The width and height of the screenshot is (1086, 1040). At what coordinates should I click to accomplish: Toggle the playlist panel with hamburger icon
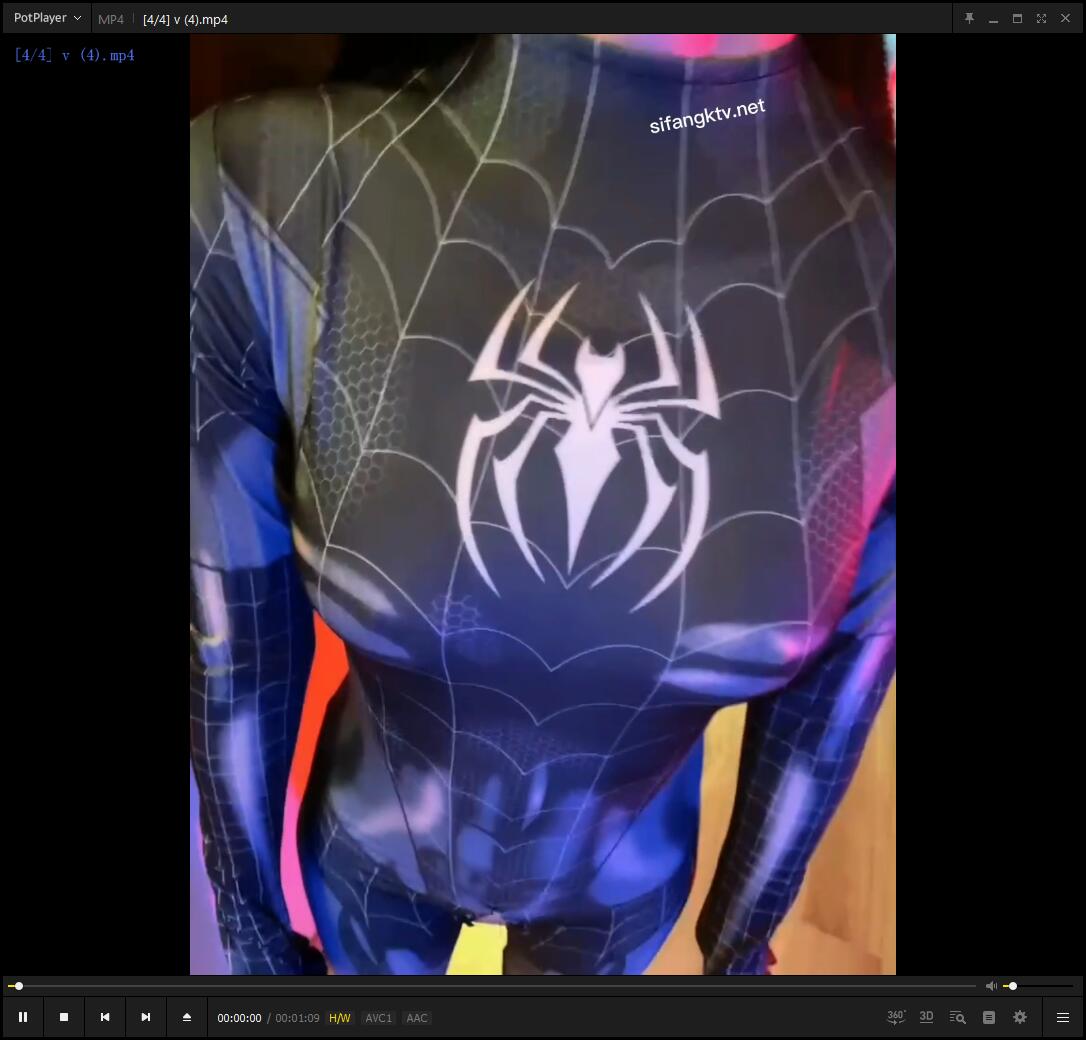pyautogui.click(x=1062, y=1017)
